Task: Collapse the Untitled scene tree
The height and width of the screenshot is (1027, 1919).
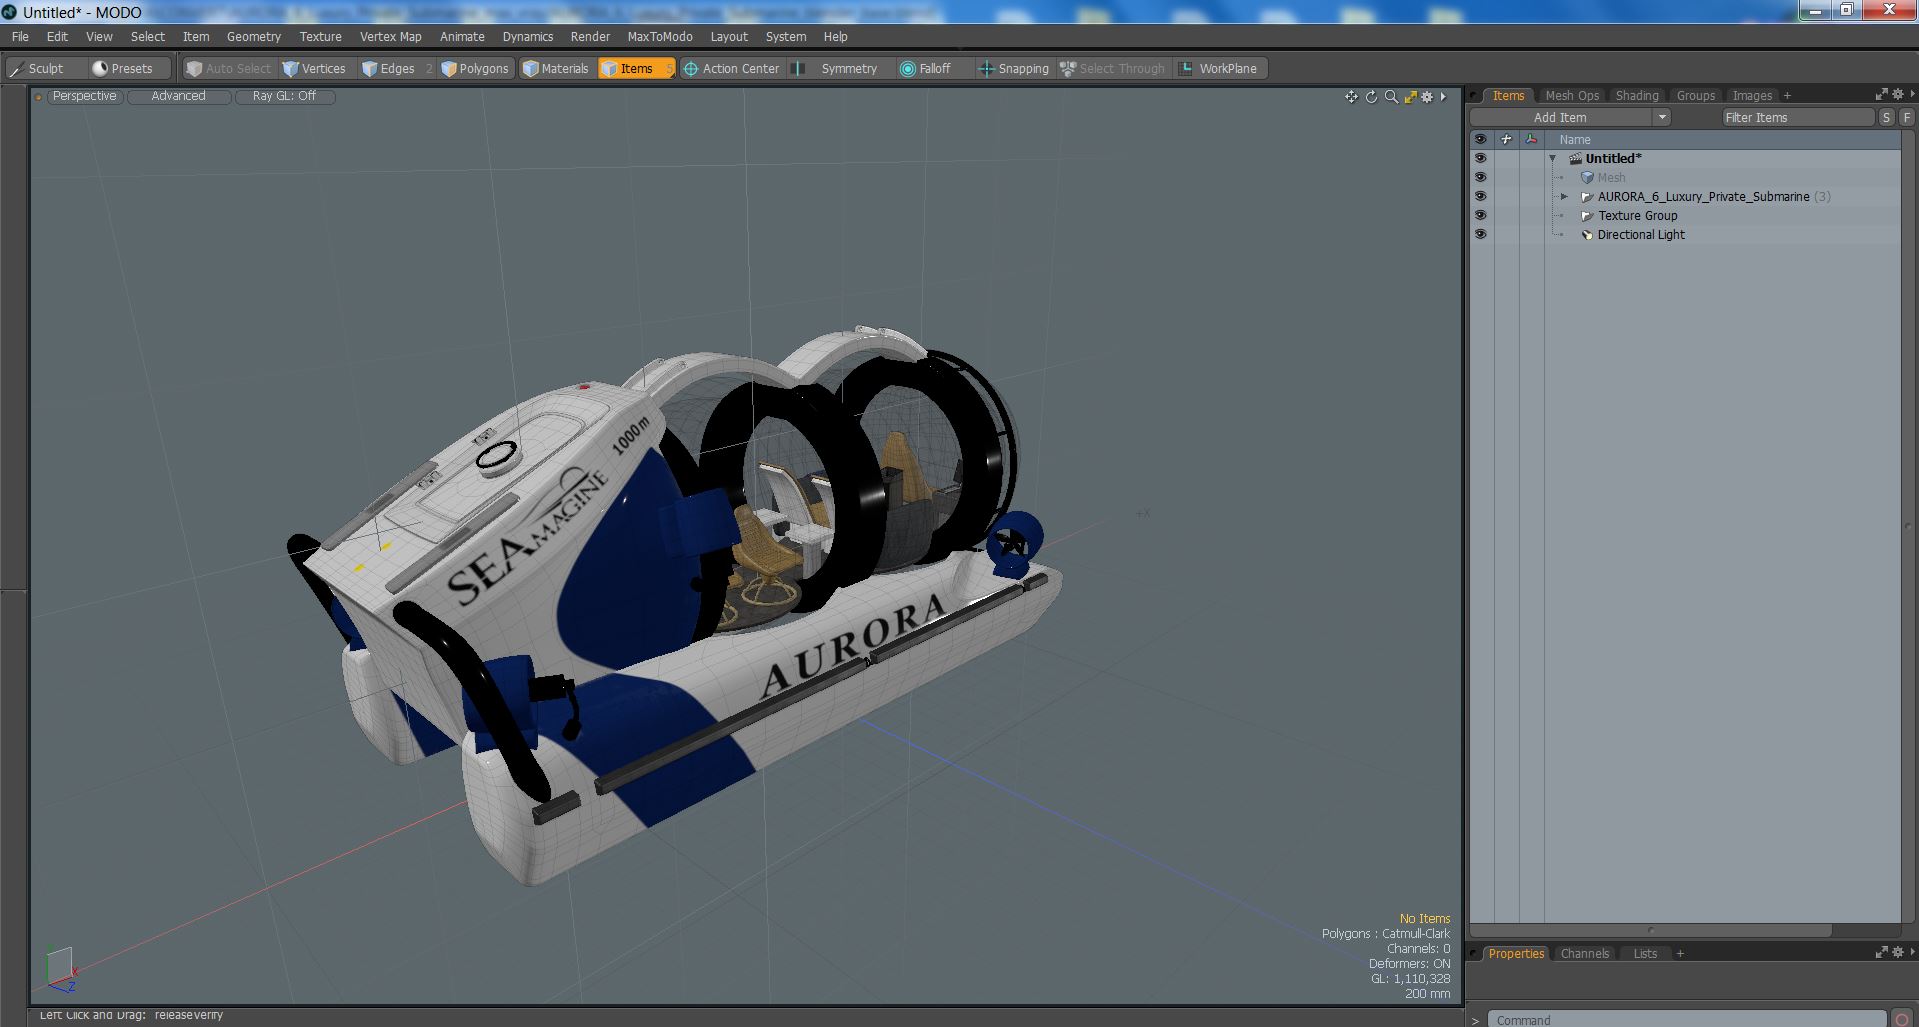Action: tap(1553, 158)
